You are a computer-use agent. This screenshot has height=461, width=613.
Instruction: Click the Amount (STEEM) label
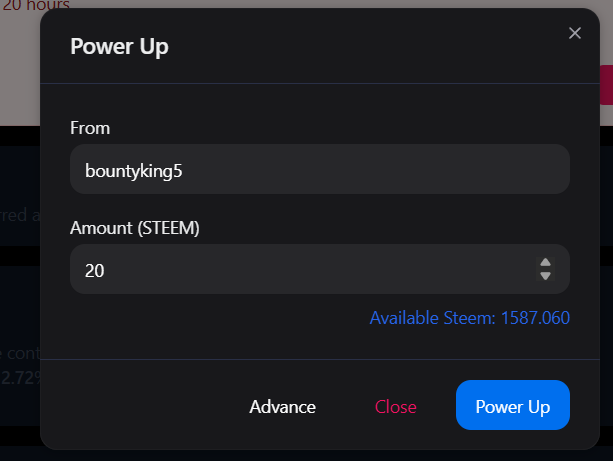[135, 228]
